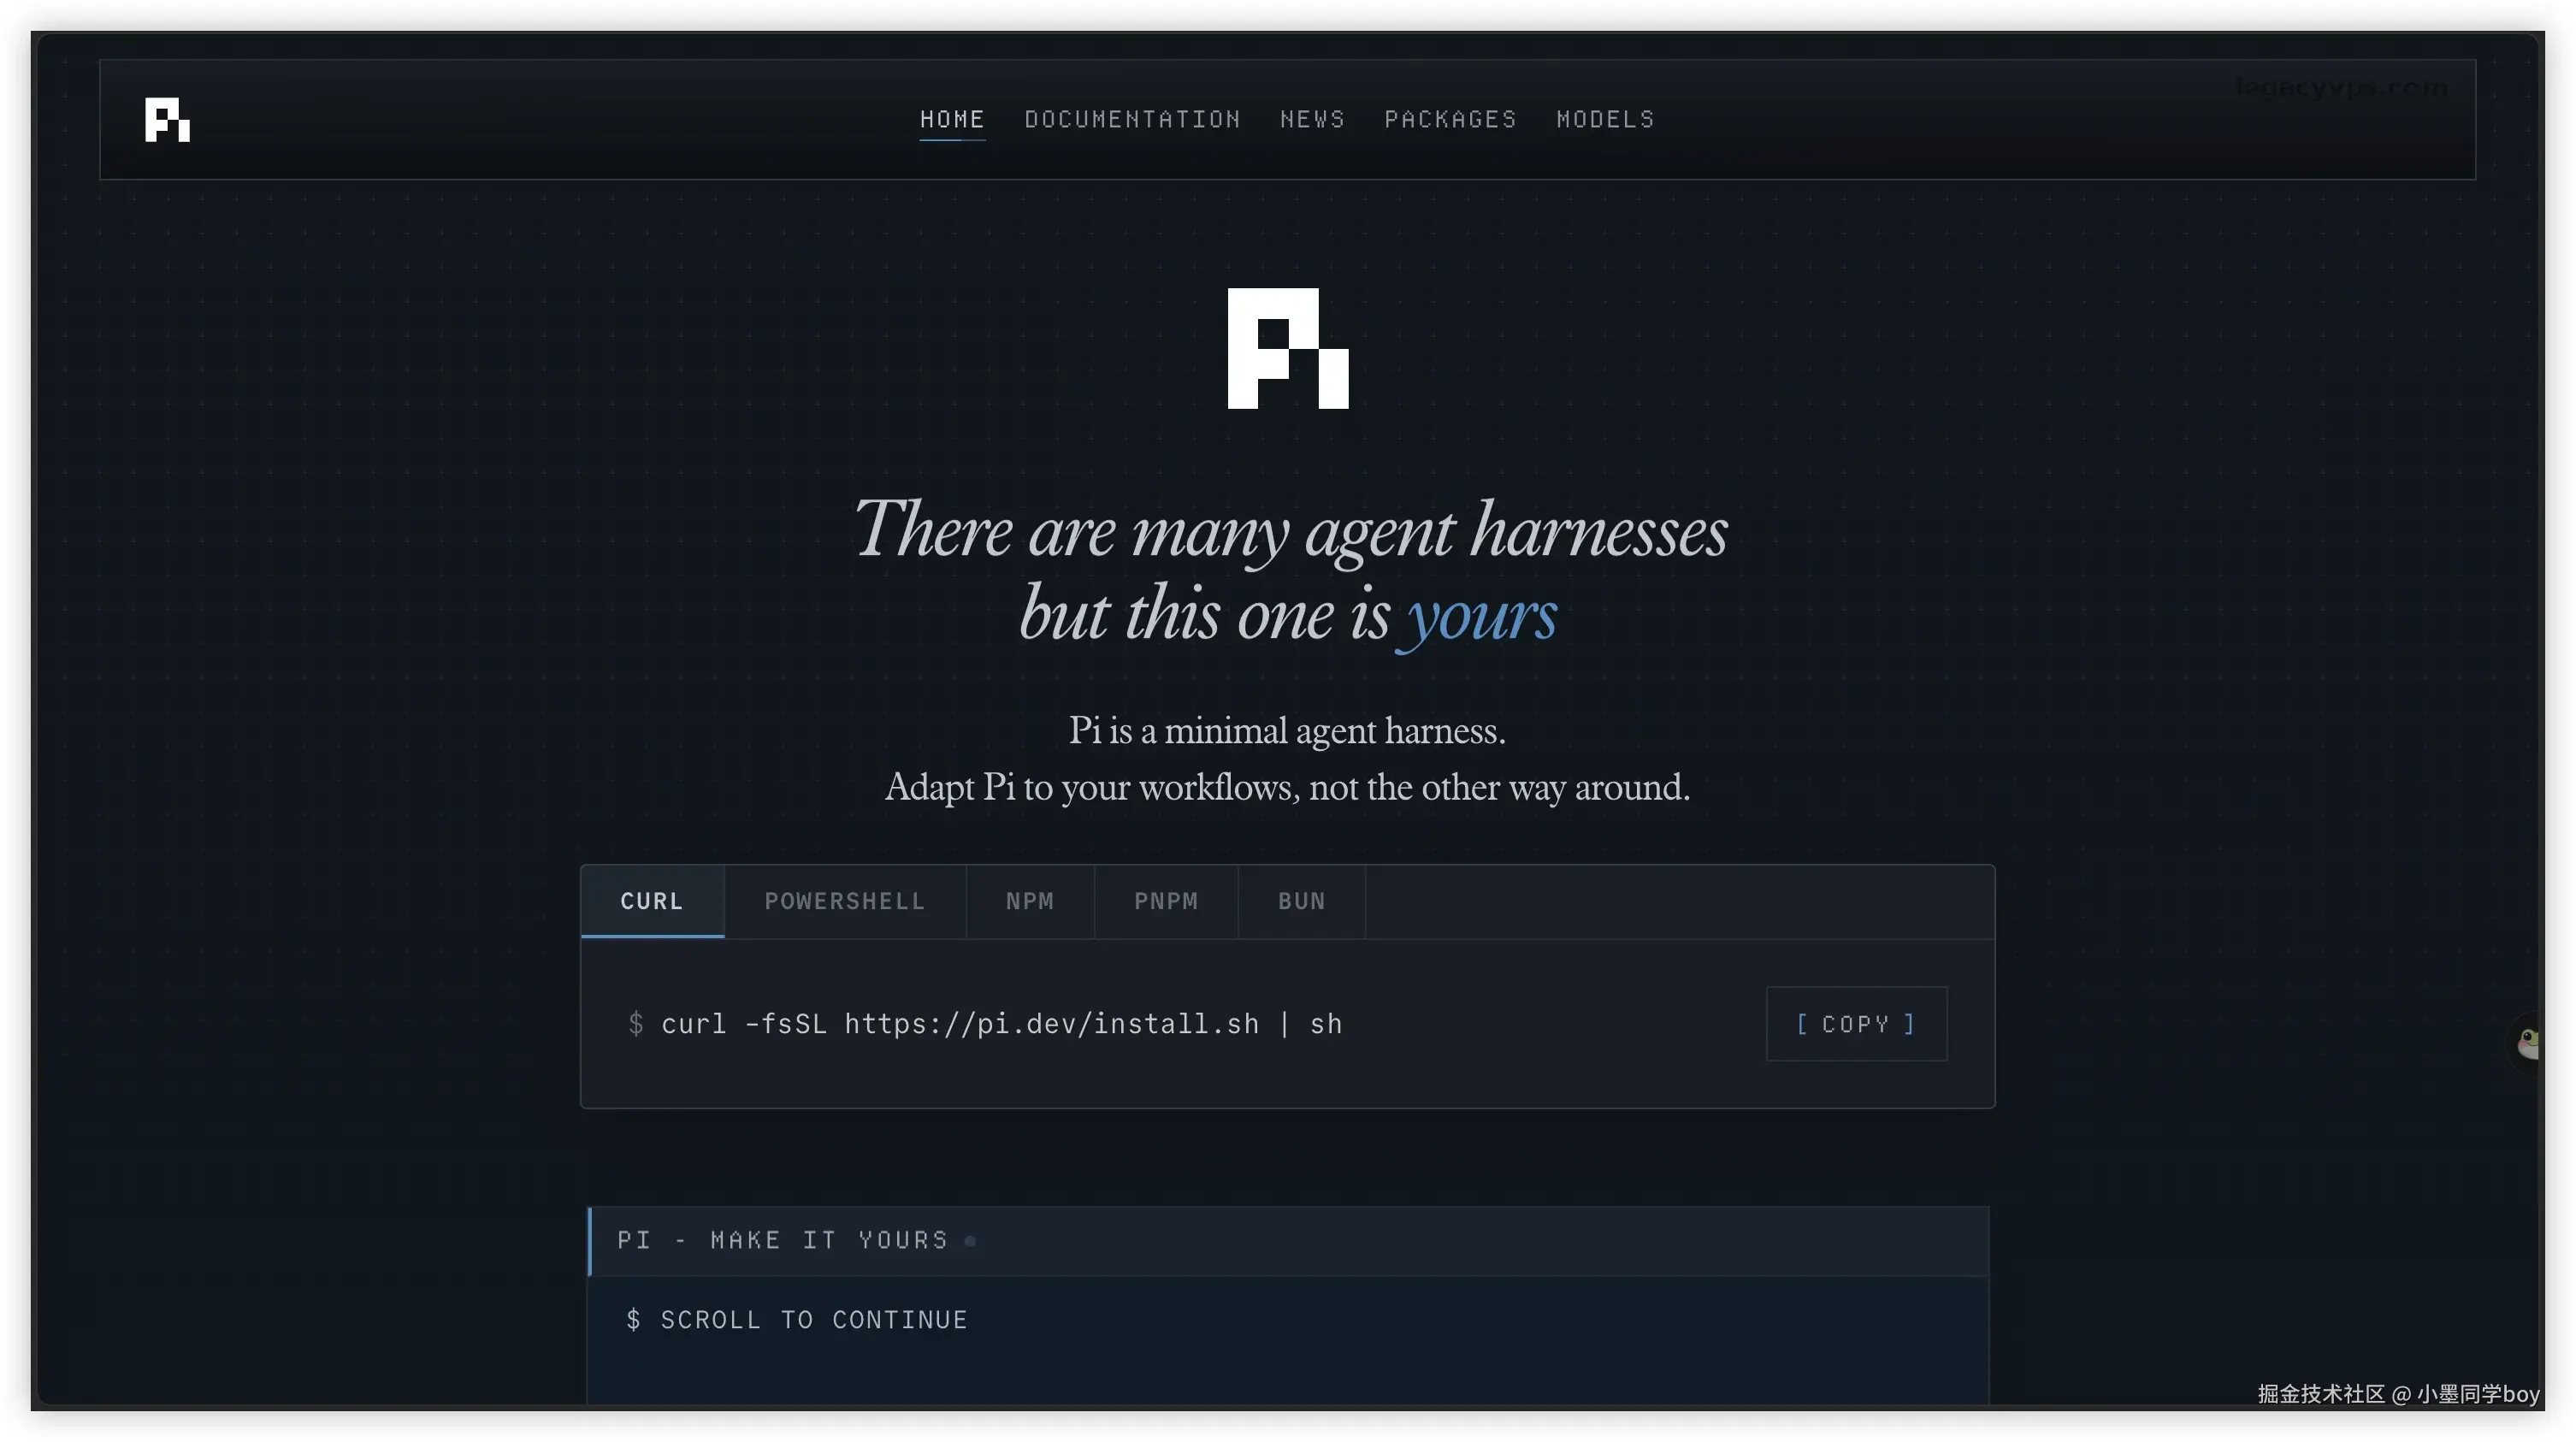Go to the News section

[1312, 119]
